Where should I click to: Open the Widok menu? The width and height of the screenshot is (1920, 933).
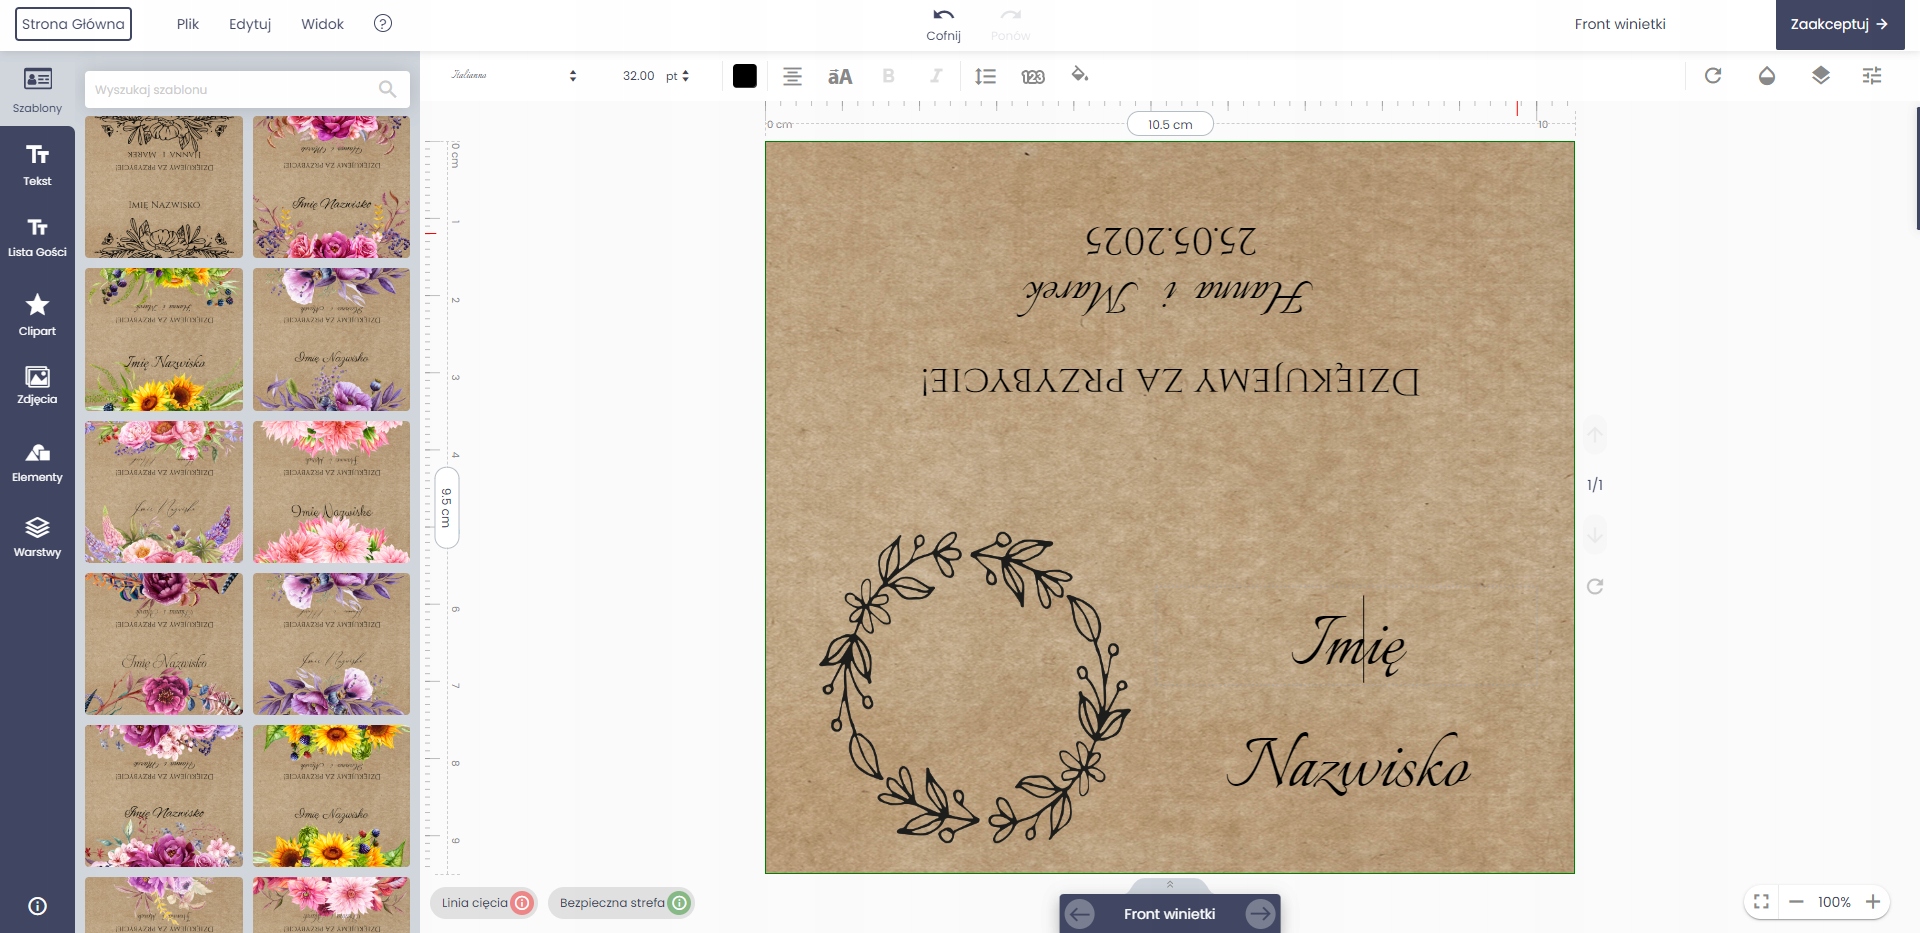(x=322, y=24)
